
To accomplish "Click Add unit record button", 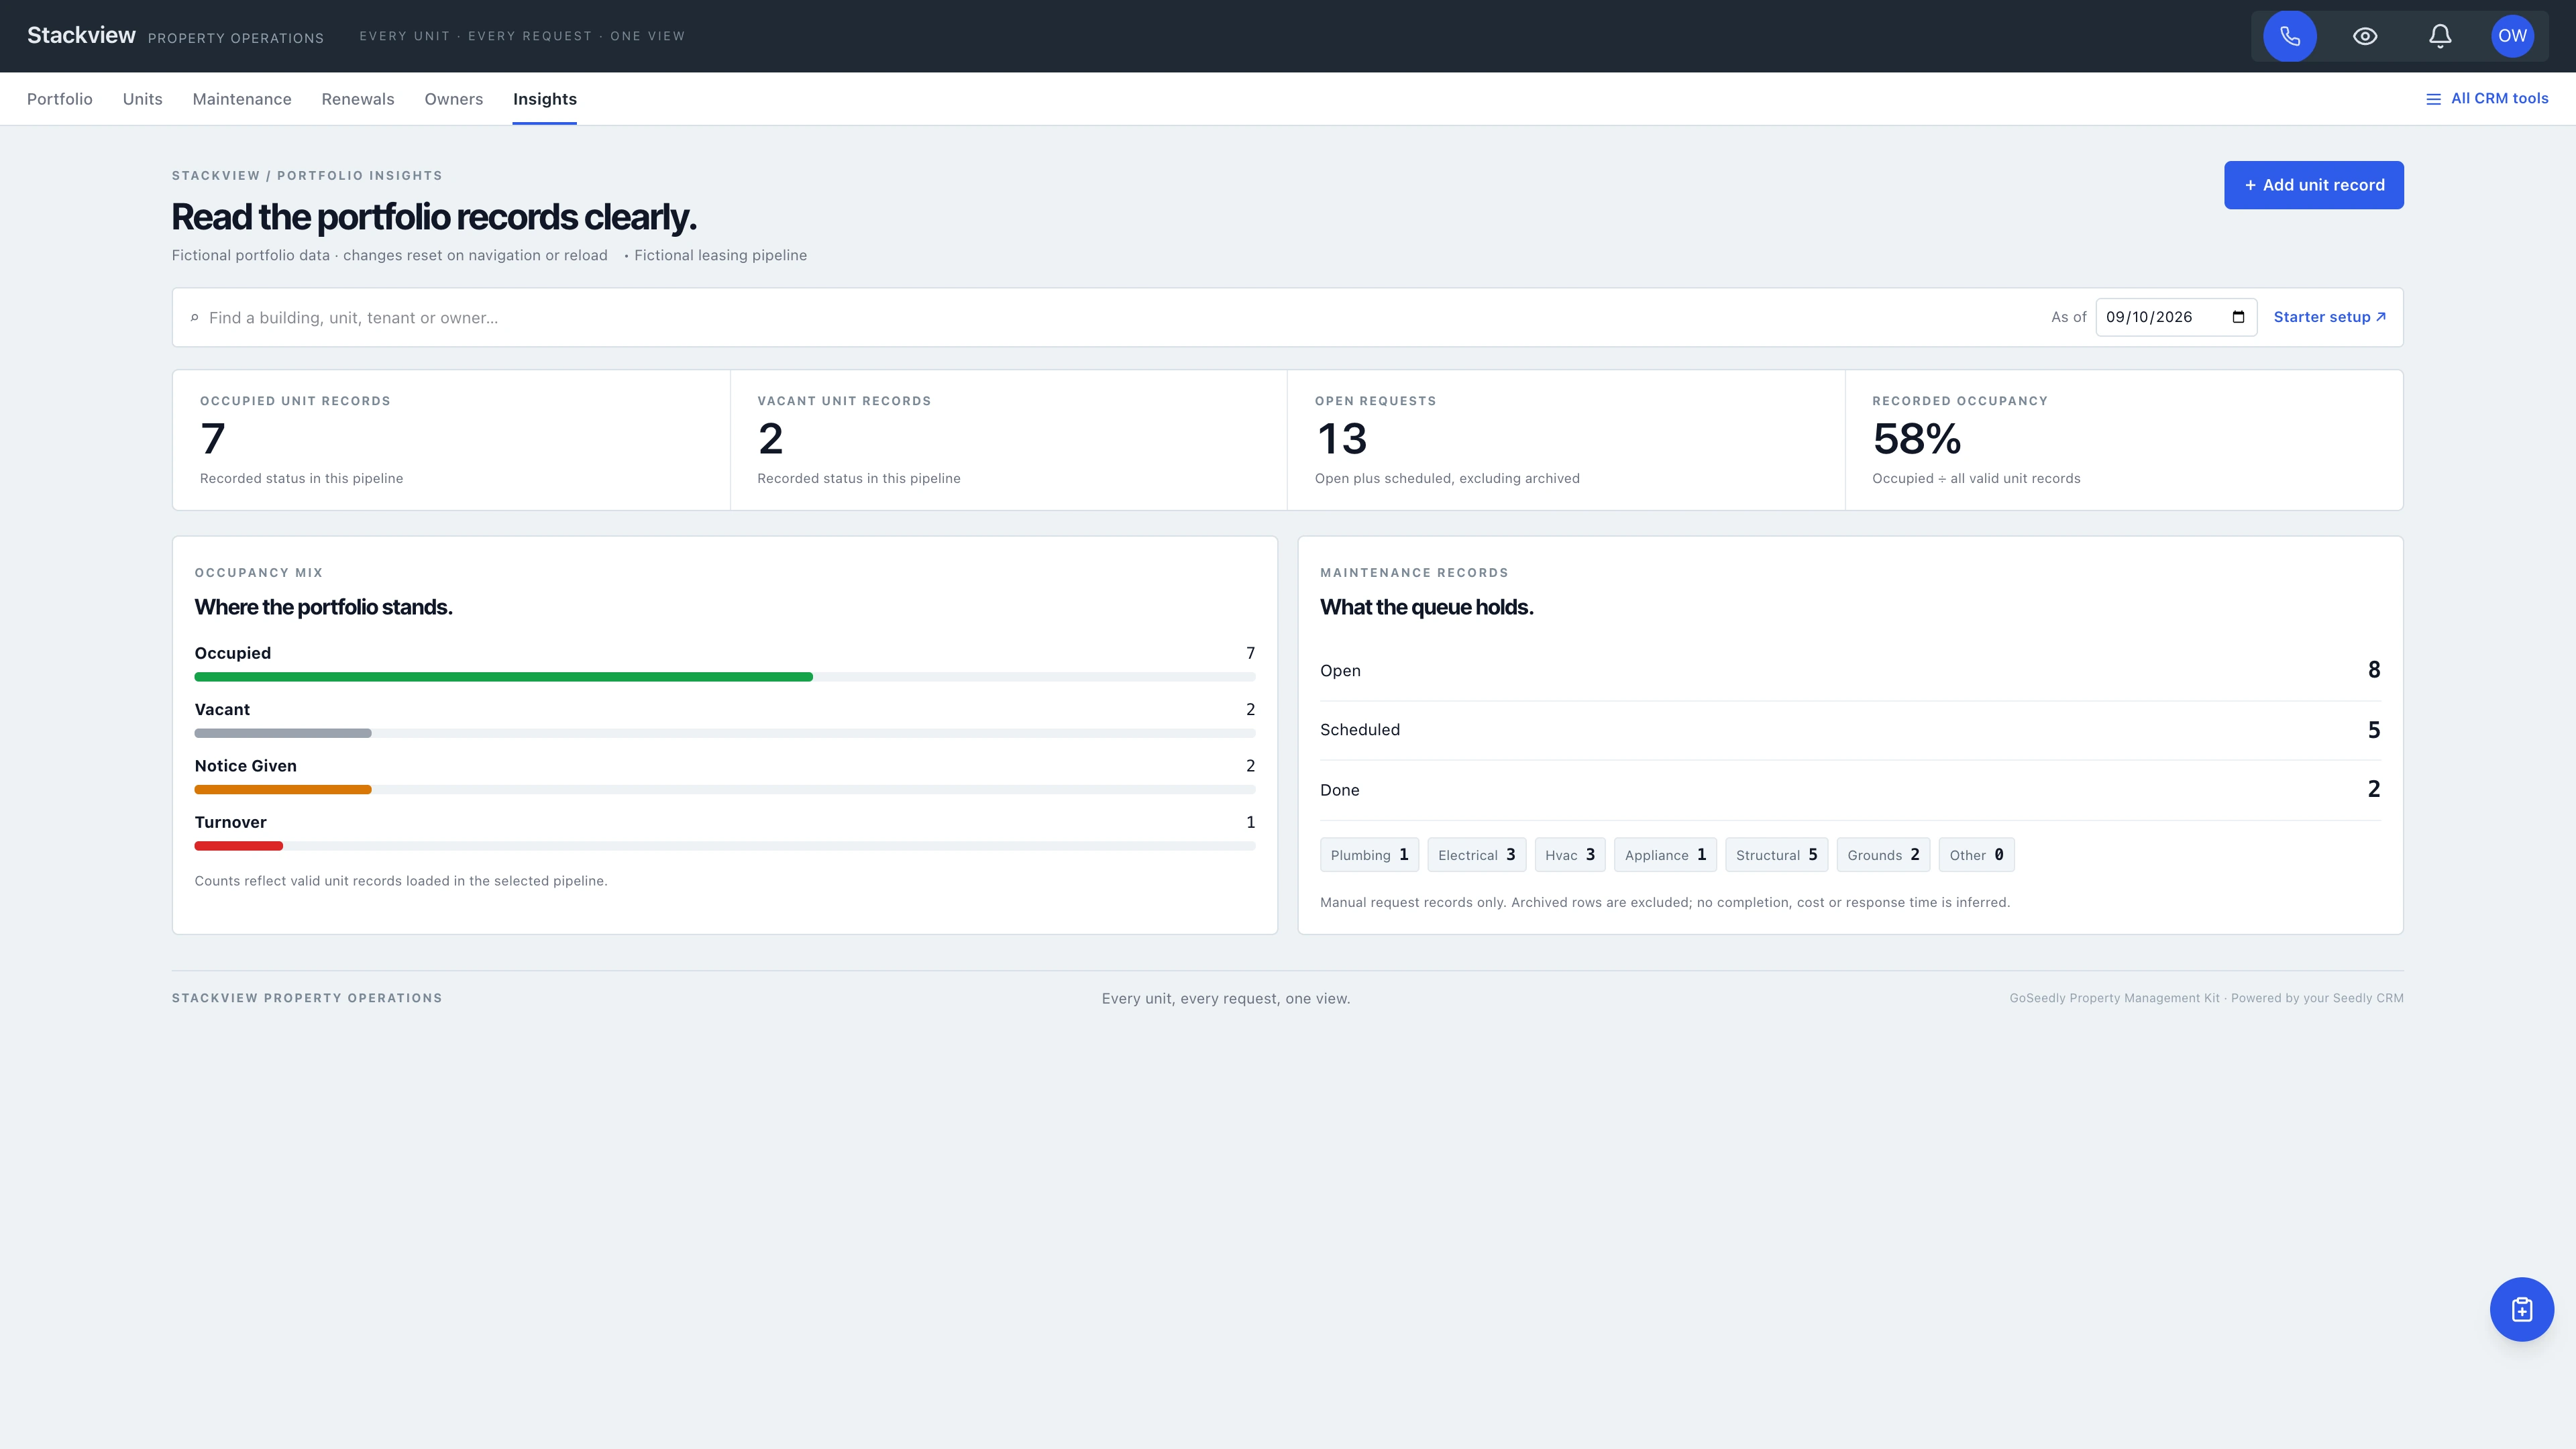I will [2313, 185].
